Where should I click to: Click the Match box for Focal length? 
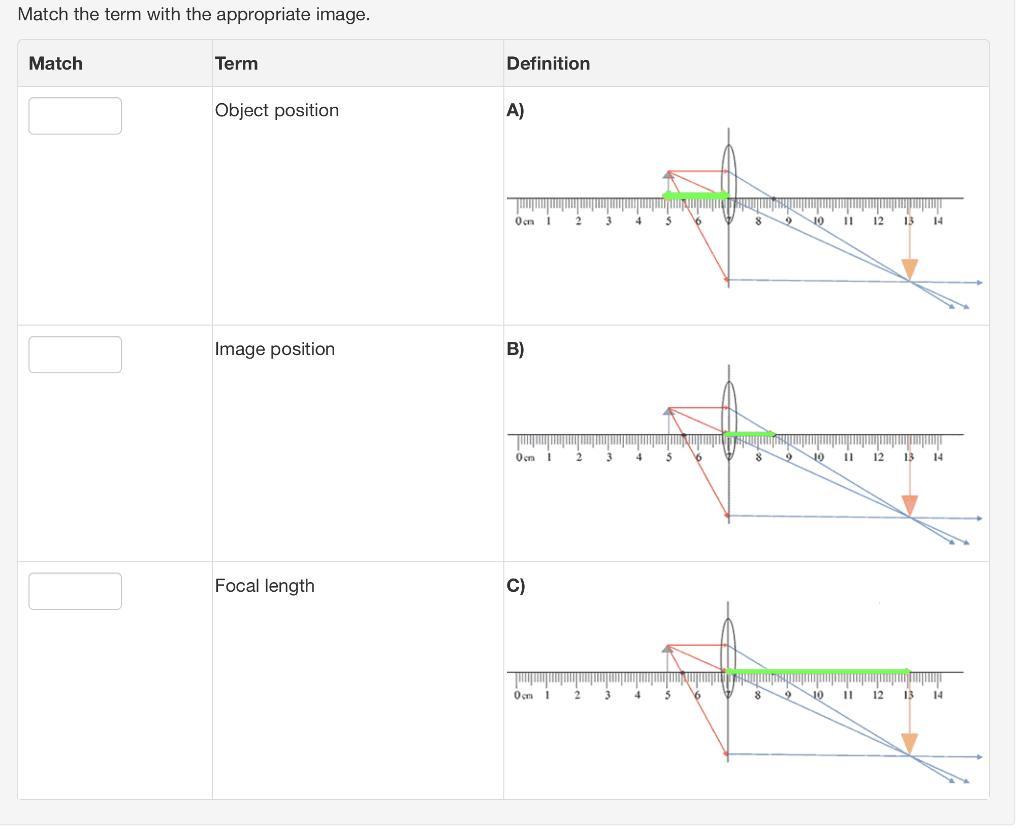coord(75,591)
